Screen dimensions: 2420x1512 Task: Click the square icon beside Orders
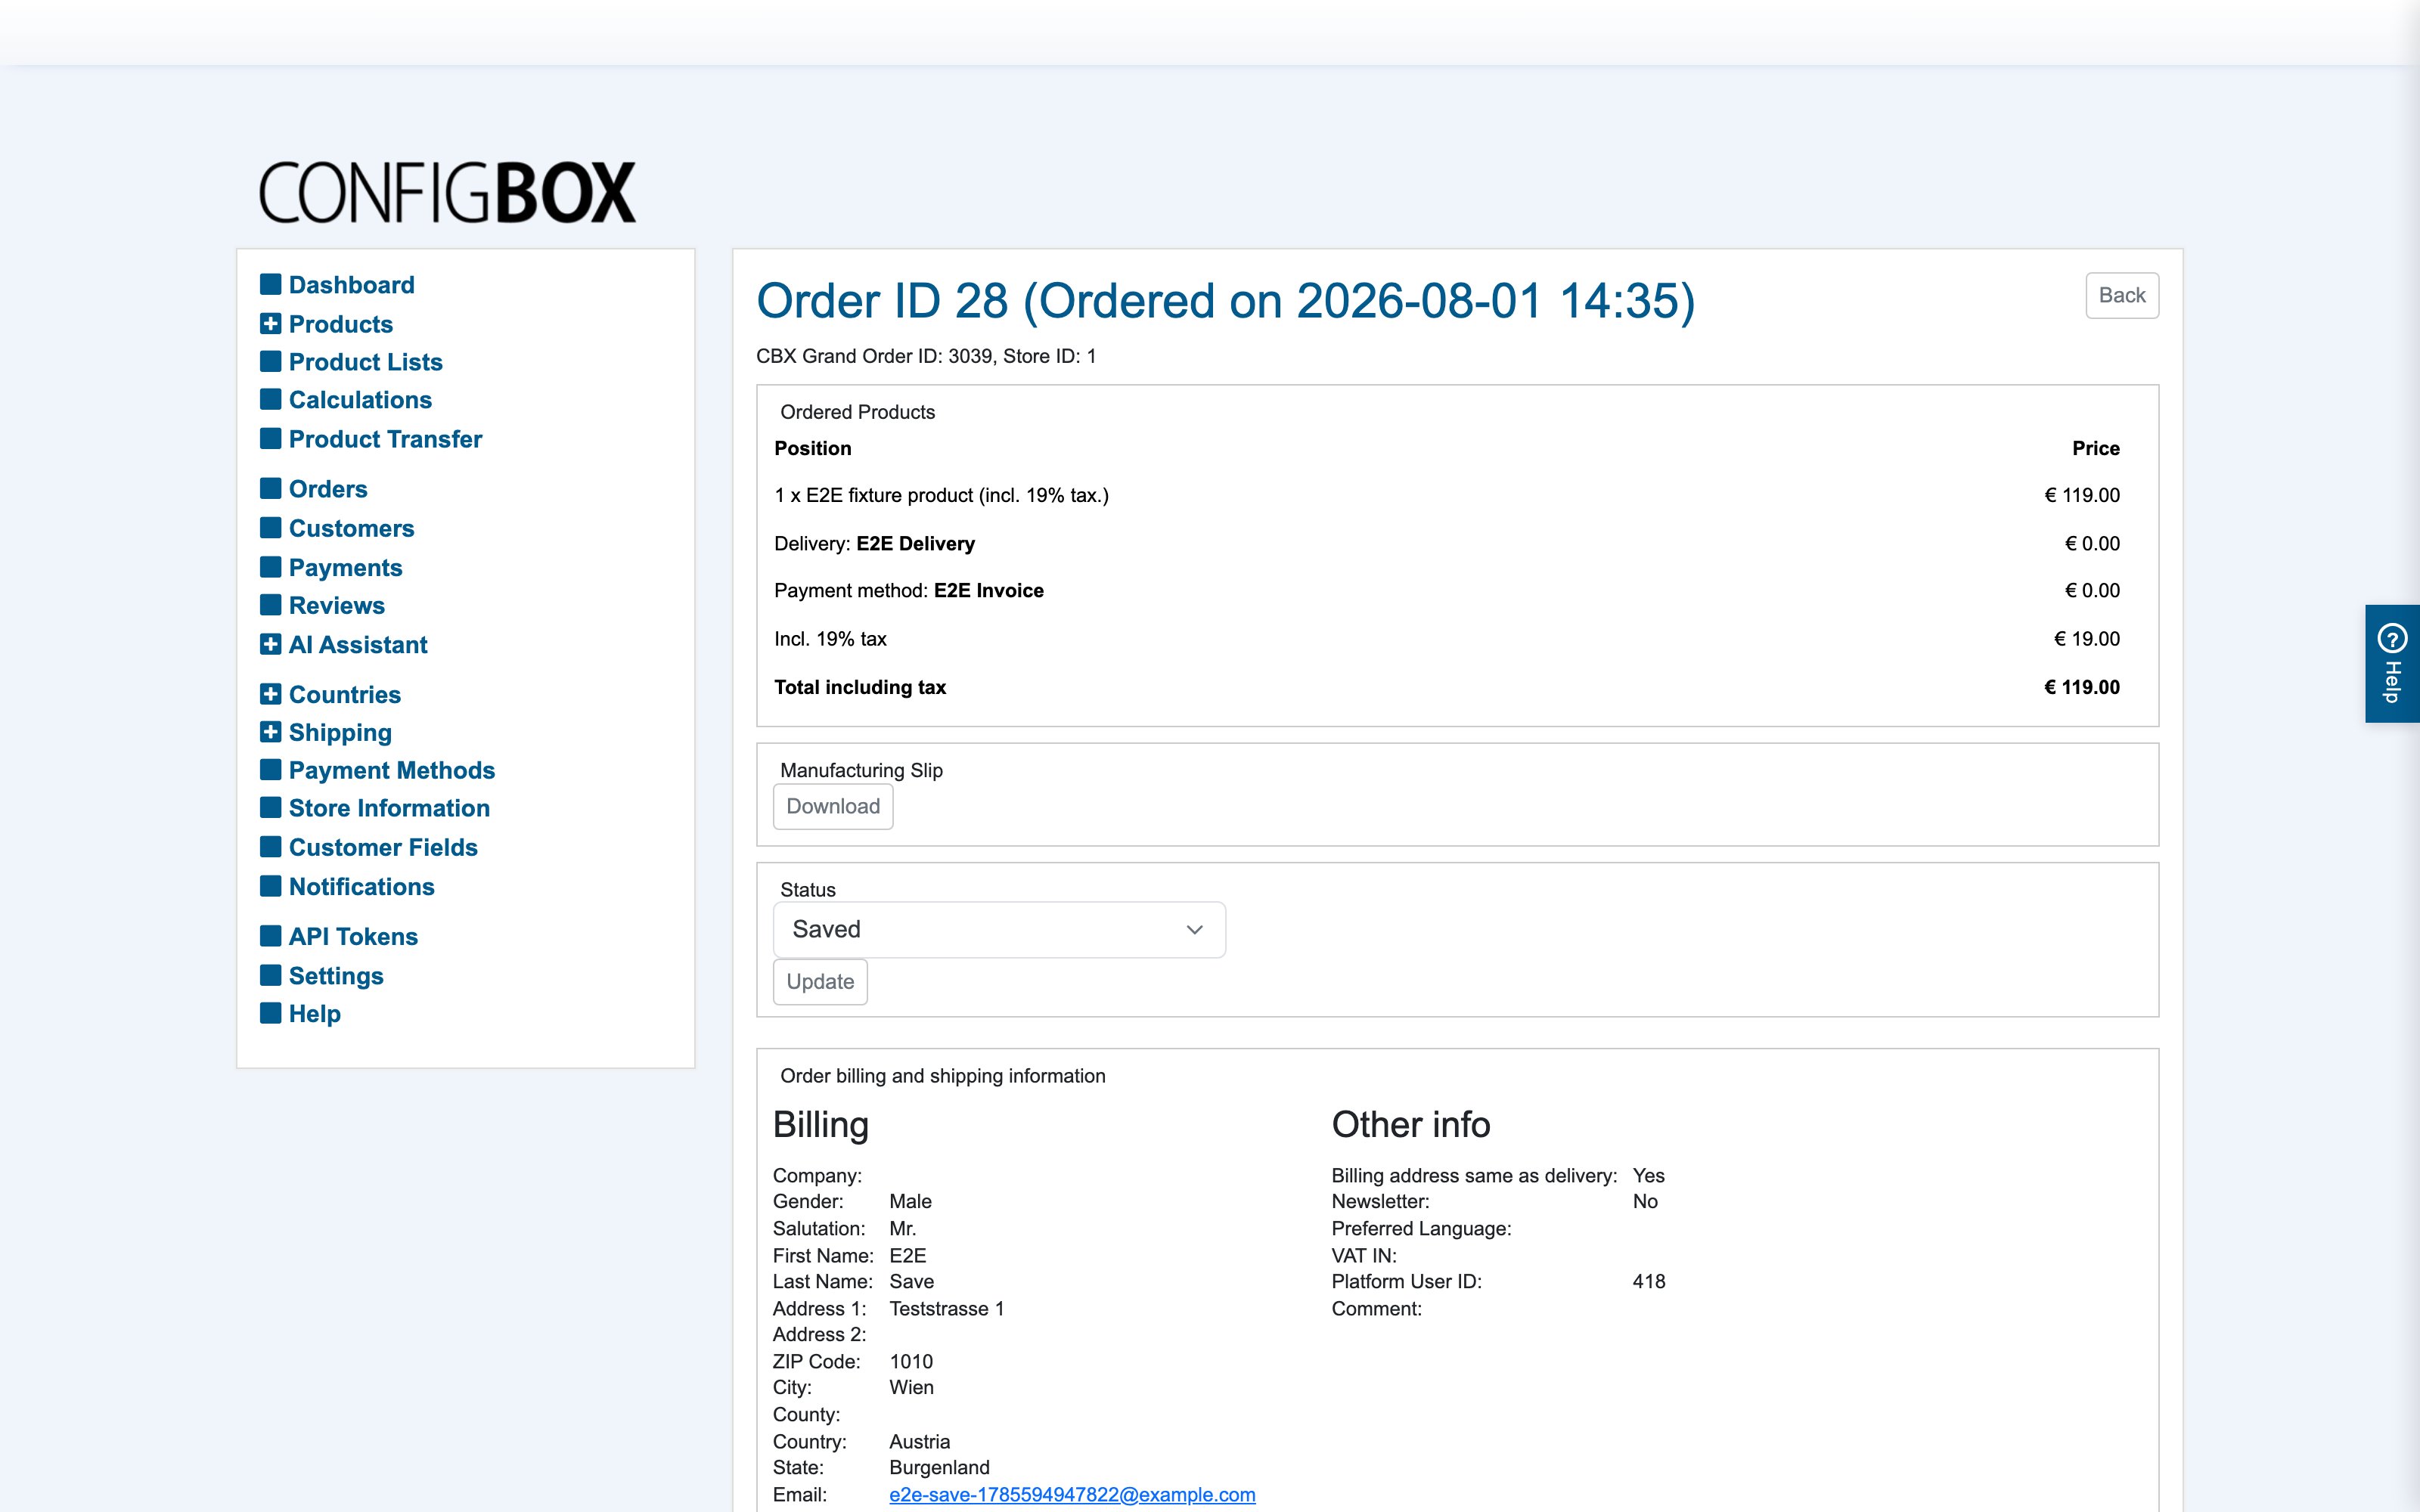tap(270, 489)
